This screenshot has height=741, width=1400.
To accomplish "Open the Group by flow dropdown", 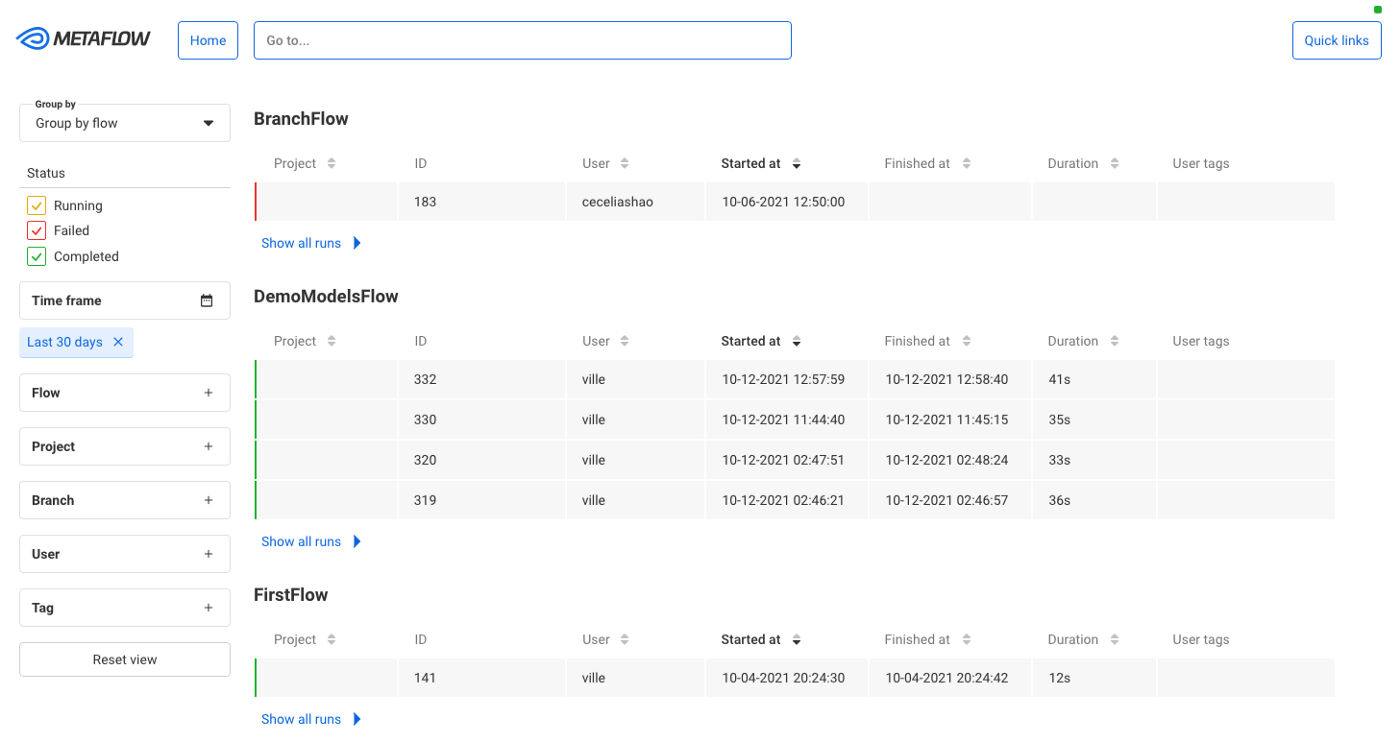I will 125,123.
